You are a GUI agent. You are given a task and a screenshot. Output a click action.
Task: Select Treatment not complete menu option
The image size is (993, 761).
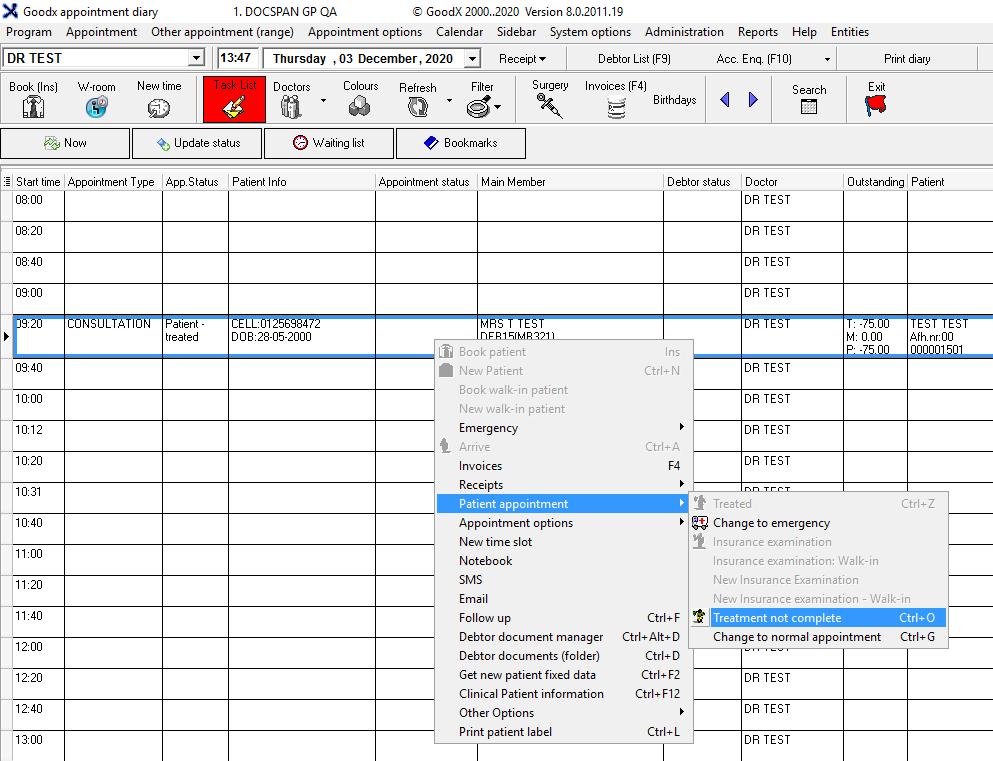pyautogui.click(x=777, y=618)
